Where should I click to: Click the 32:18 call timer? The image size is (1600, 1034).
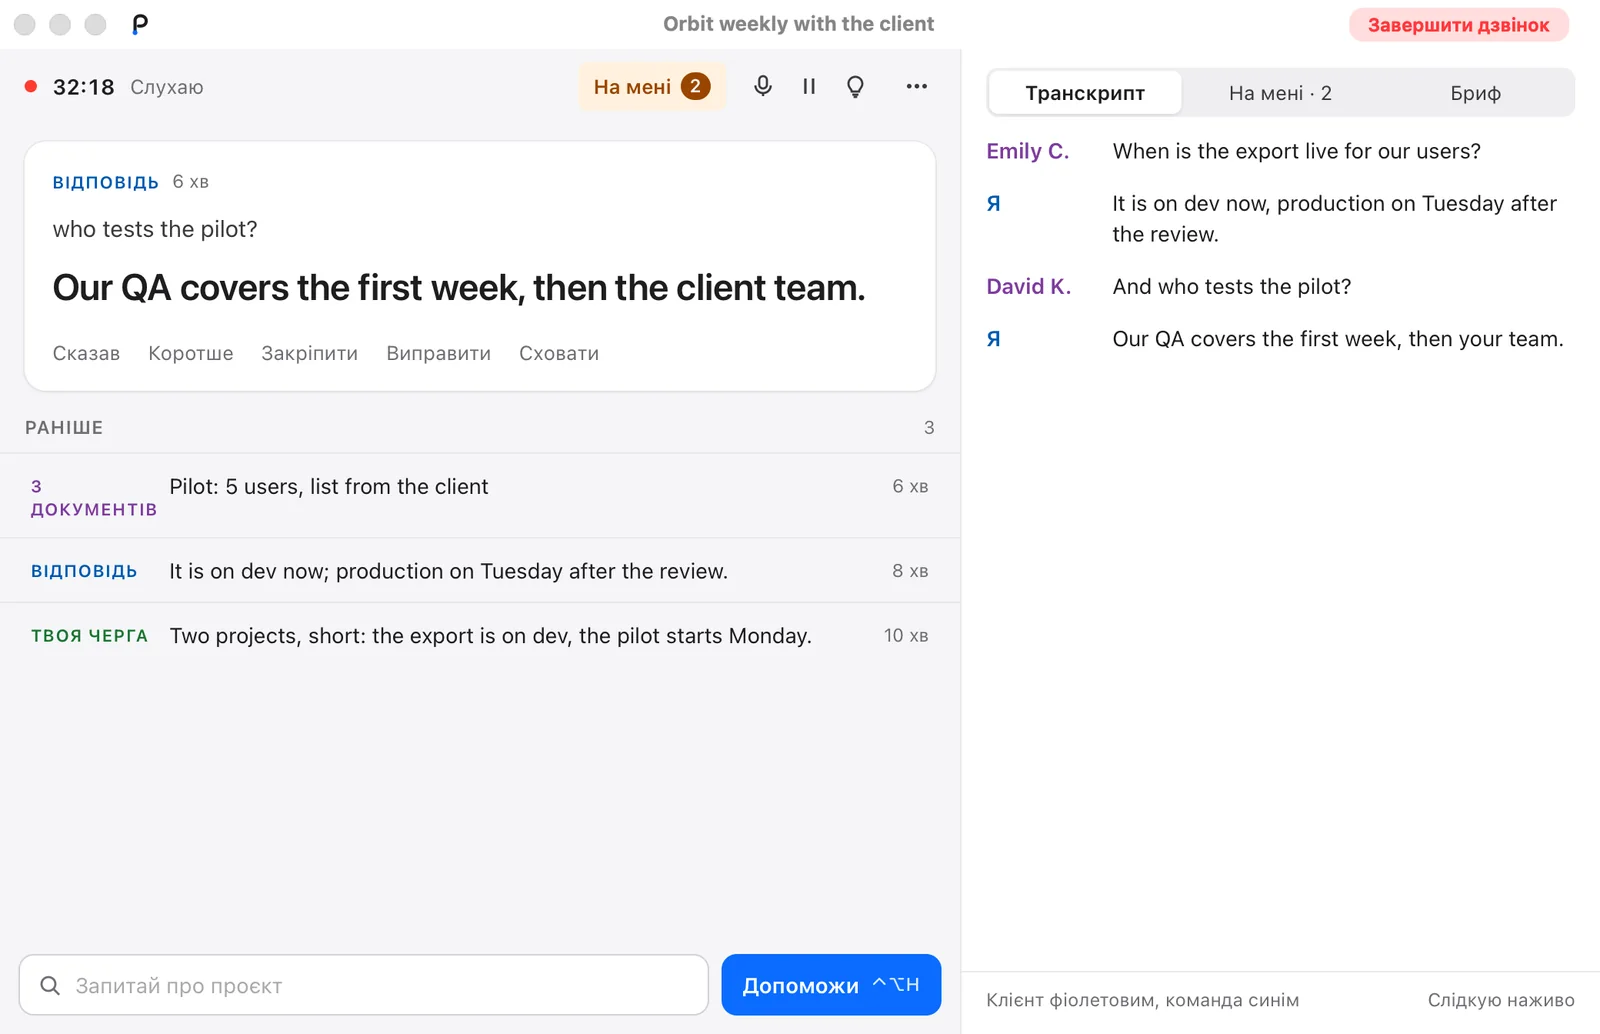pyautogui.click(x=84, y=87)
